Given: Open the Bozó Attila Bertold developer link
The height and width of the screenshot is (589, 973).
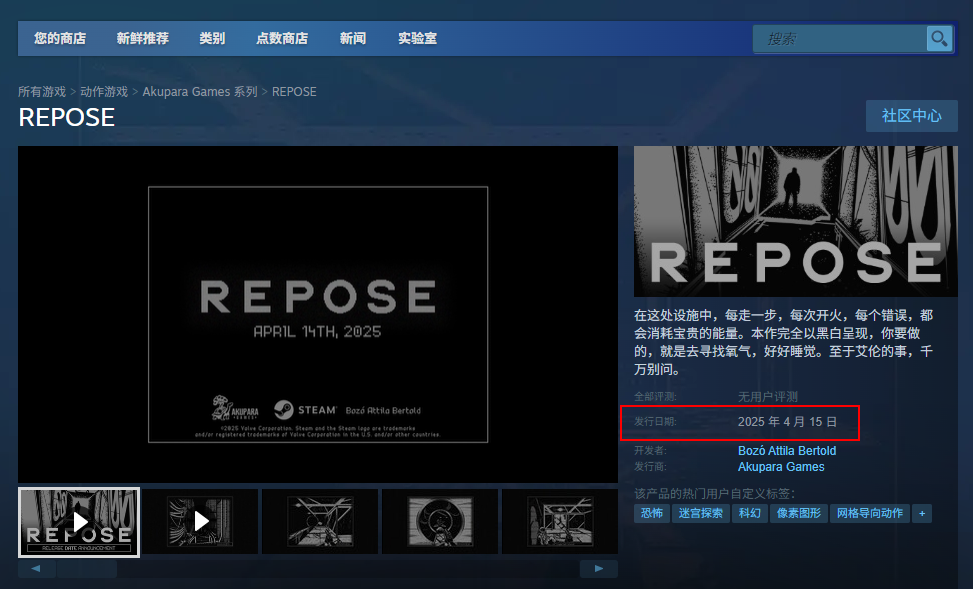Looking at the screenshot, I should [x=788, y=450].
